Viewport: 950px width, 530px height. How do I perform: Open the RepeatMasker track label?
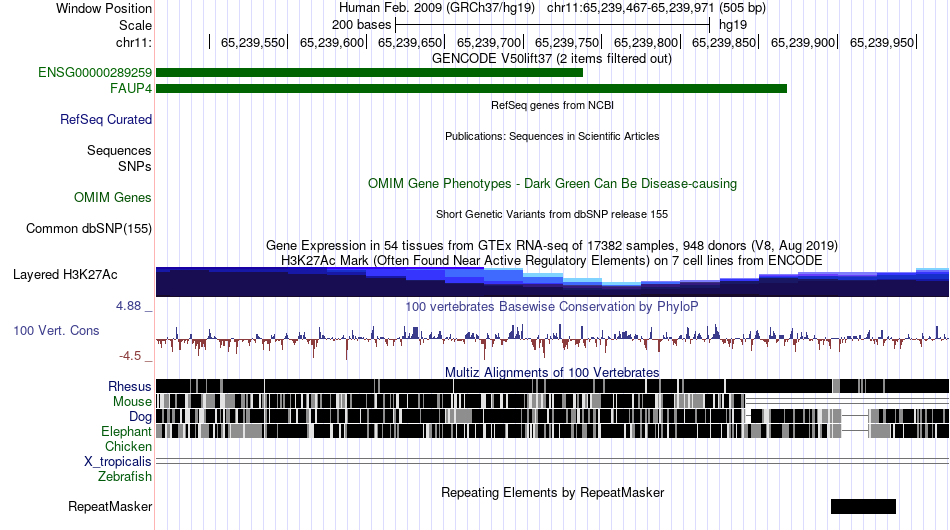(x=110, y=506)
